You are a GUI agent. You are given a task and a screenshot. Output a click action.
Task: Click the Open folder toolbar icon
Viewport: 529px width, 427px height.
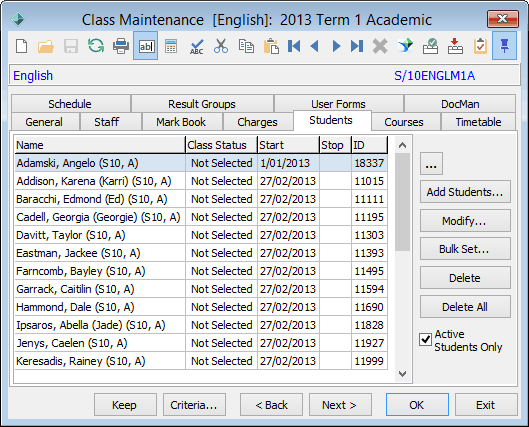(x=46, y=46)
